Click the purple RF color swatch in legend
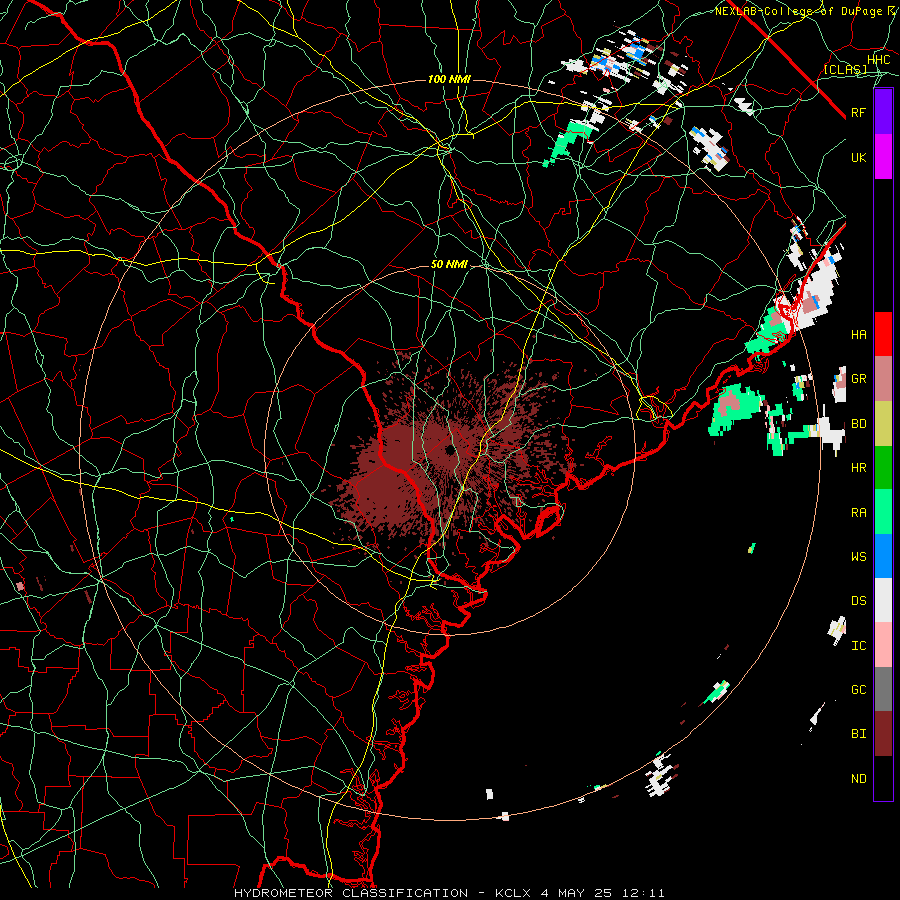900x900 pixels. (x=883, y=112)
